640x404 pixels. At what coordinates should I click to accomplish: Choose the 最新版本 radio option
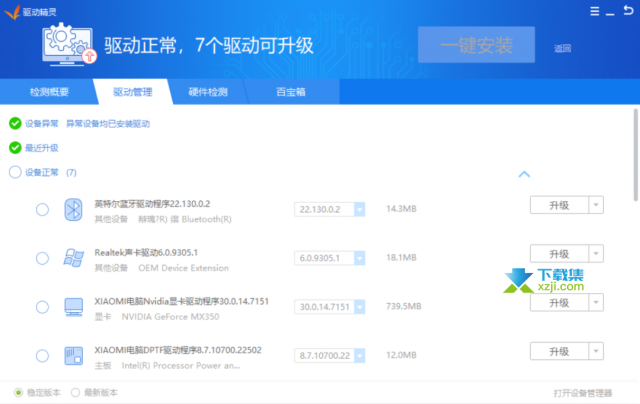tap(75, 393)
